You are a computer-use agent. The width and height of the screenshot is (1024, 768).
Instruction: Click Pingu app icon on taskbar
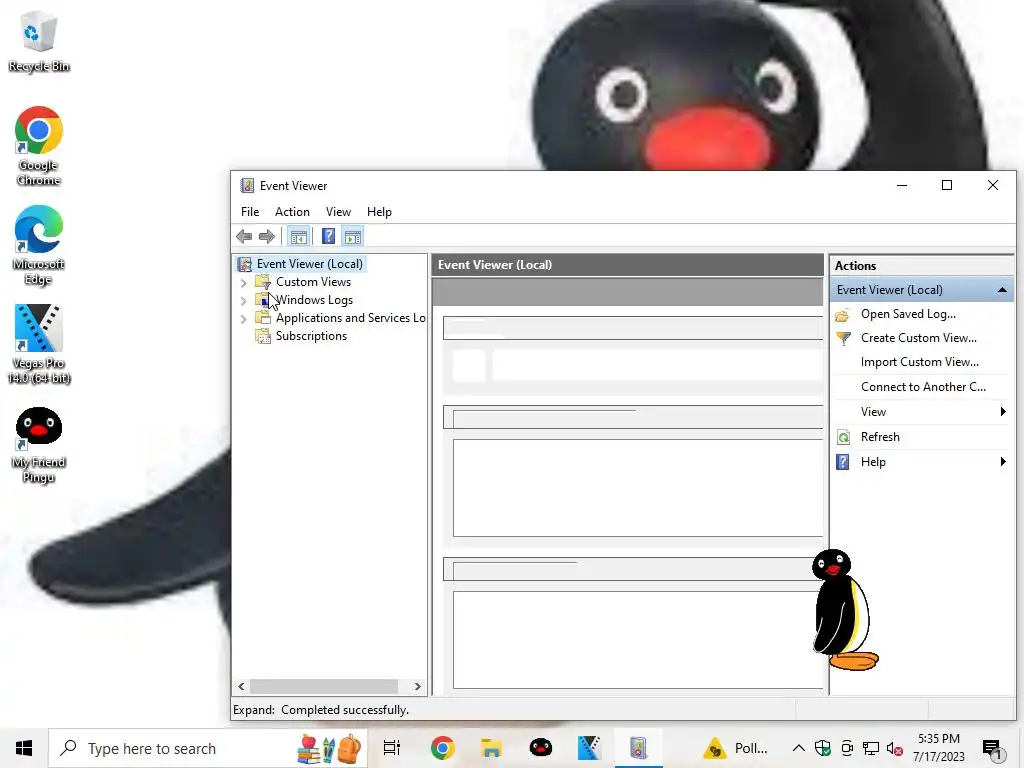tap(540, 748)
